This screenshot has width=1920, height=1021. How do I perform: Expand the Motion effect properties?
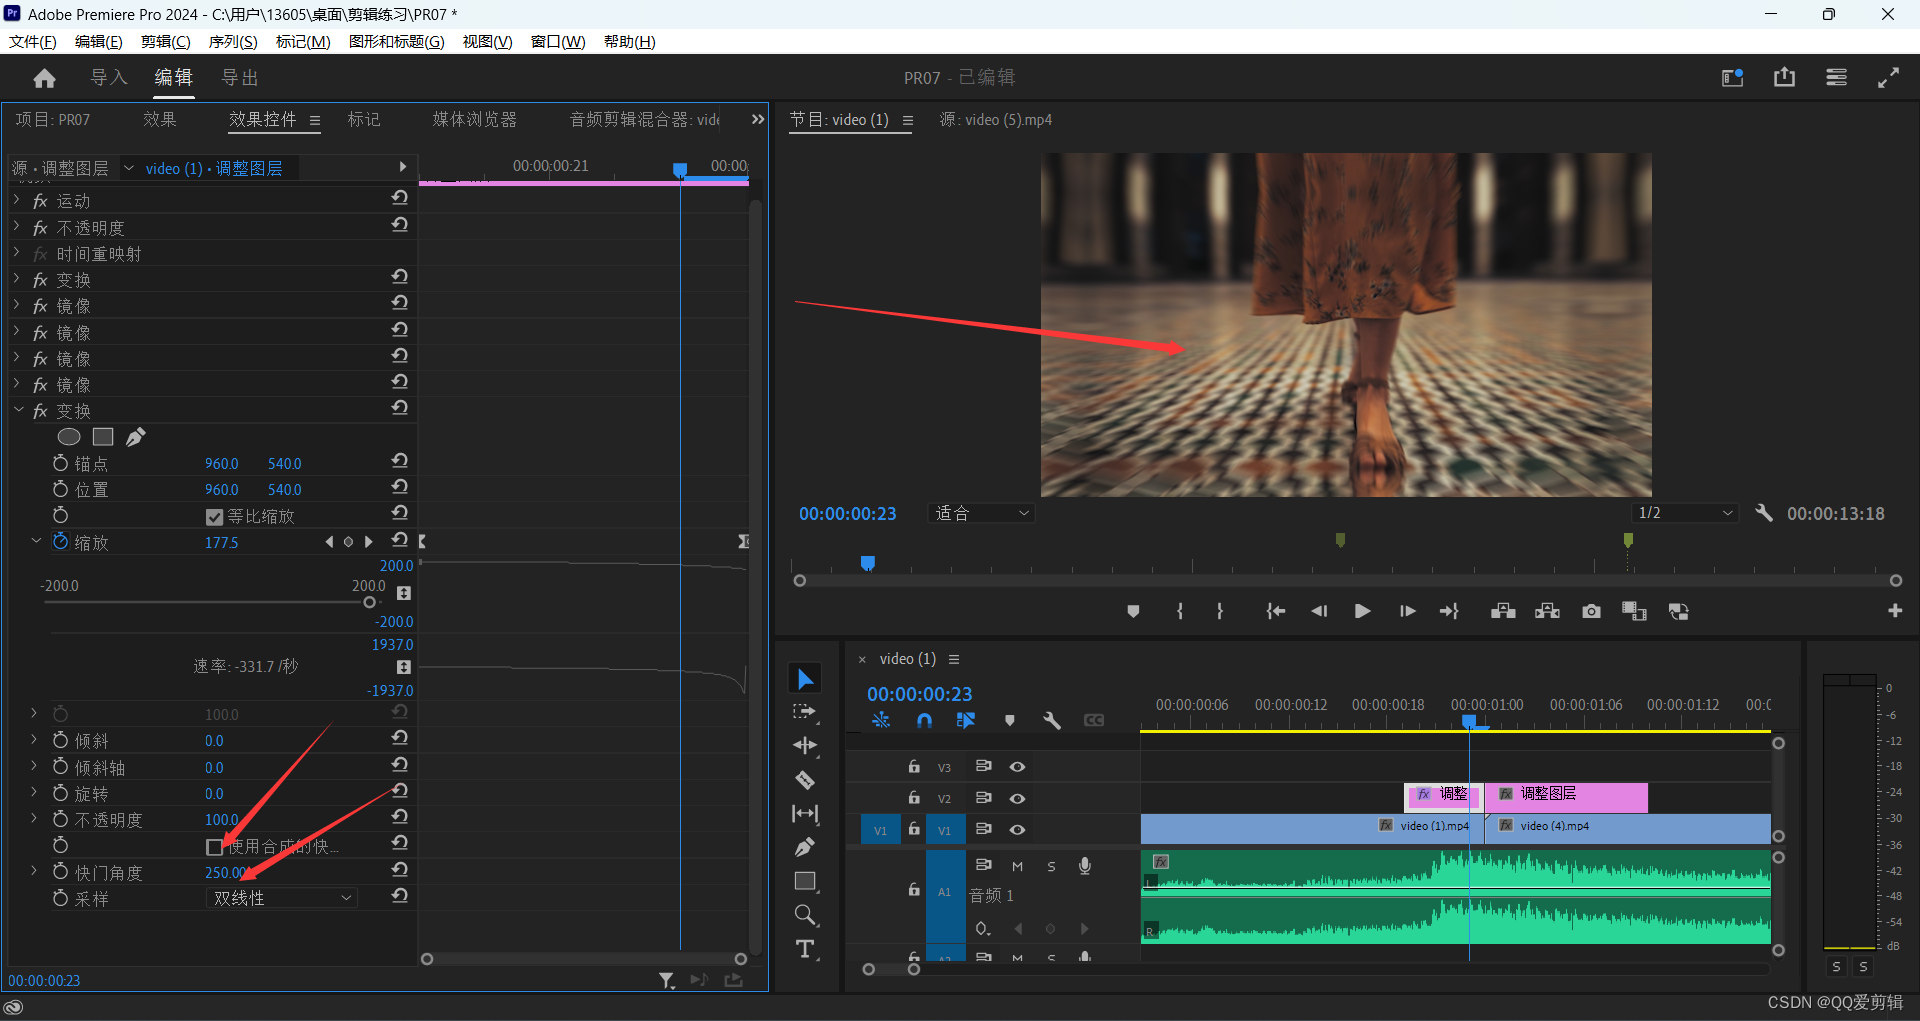17,201
